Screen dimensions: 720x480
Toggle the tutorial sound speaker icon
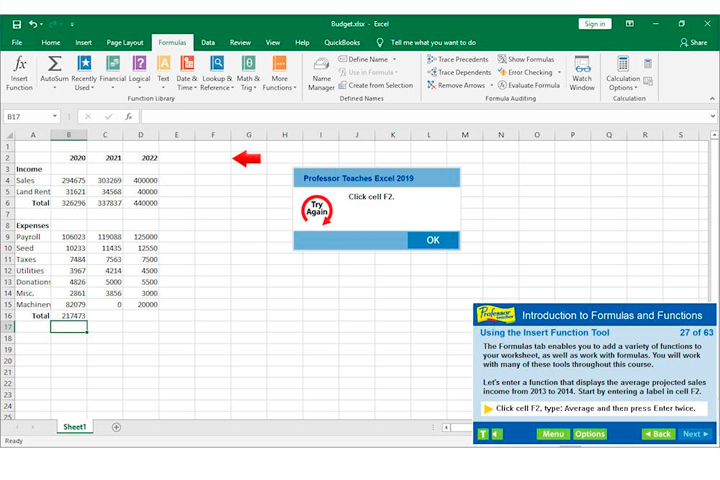(x=497, y=434)
